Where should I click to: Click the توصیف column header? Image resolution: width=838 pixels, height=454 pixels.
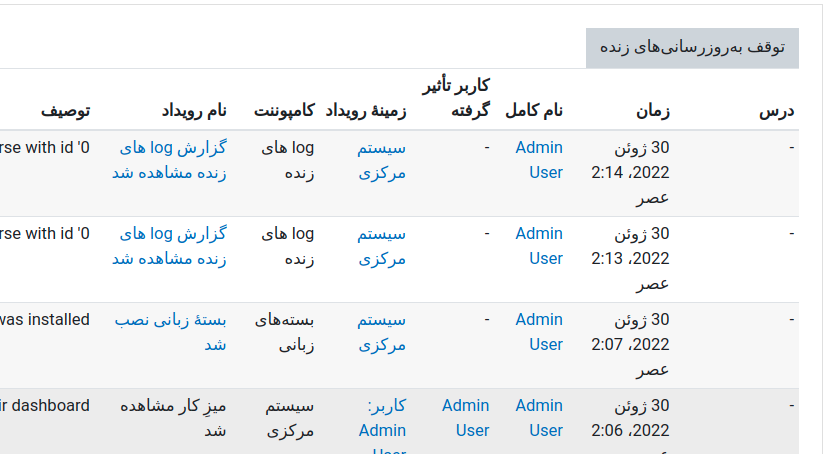click(x=66, y=111)
